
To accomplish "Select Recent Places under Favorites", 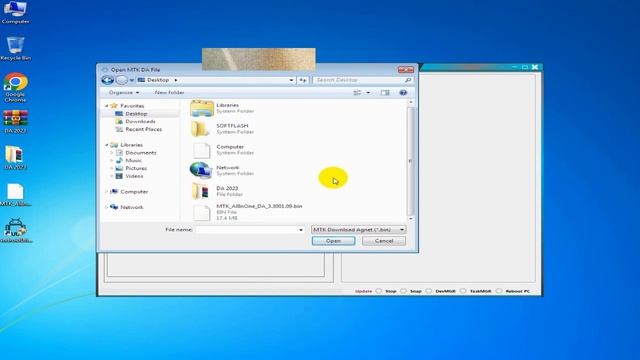I will pos(139,129).
